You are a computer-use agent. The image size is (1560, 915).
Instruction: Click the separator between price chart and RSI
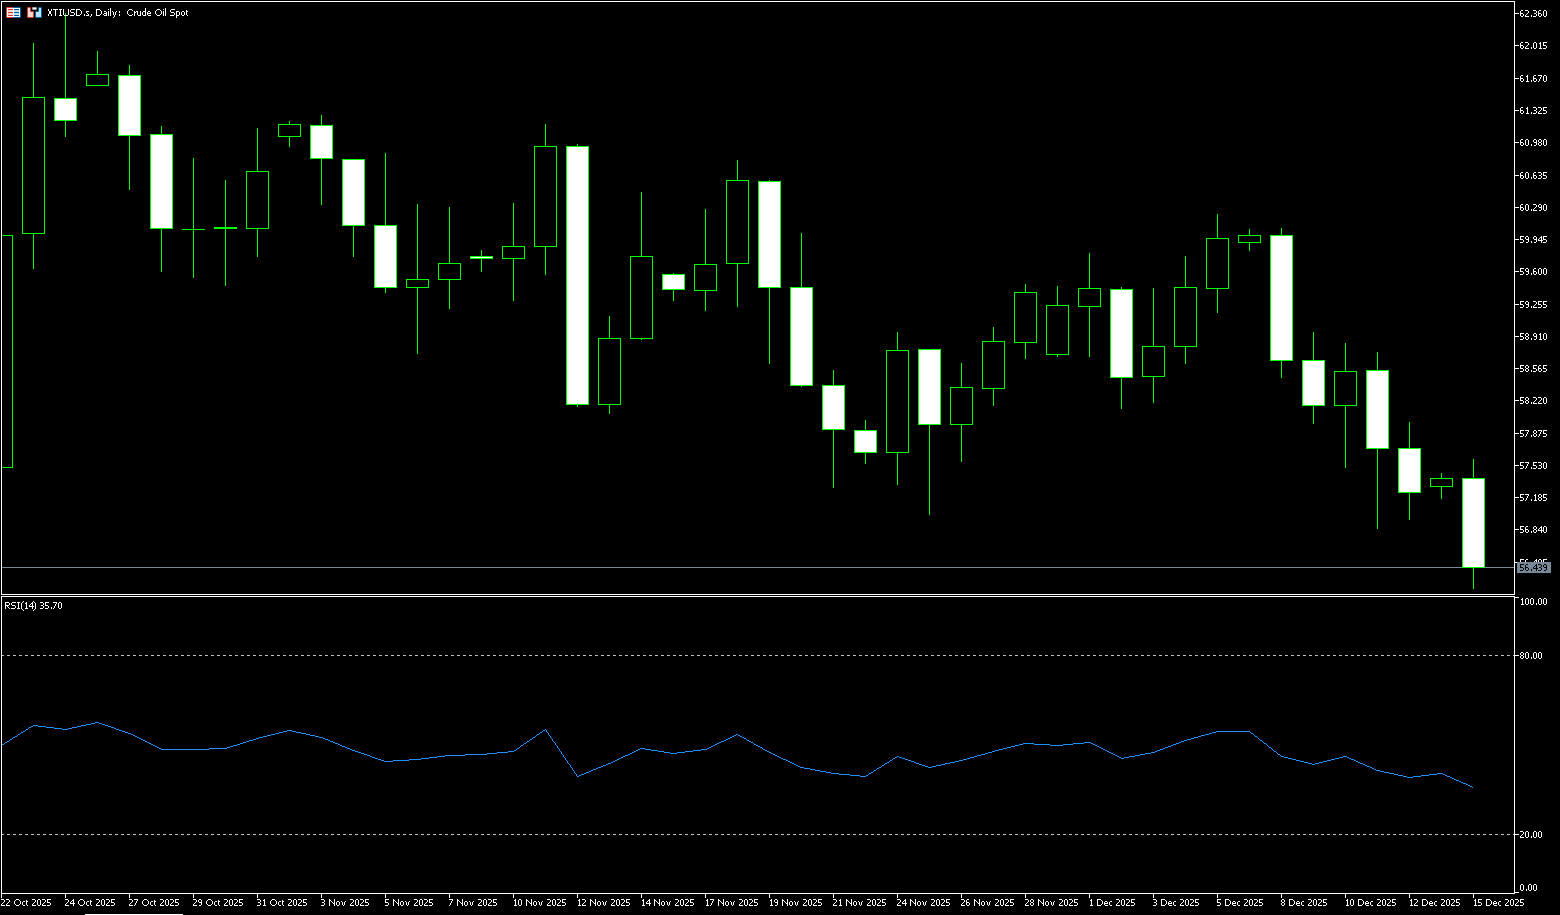[760, 595]
